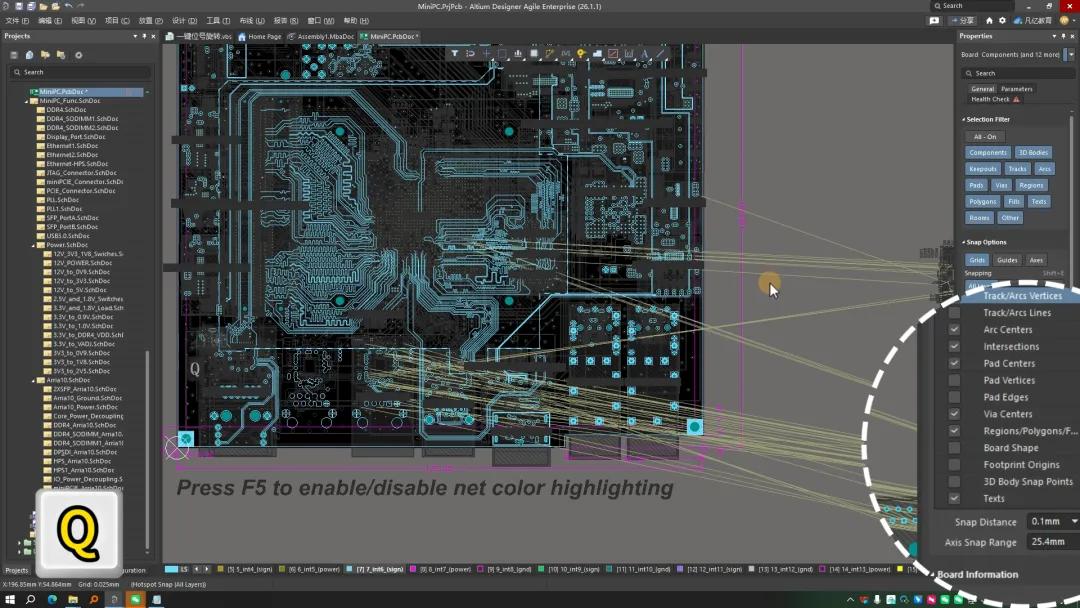The width and height of the screenshot is (1080, 608).
Task: Open the 设计 (D) menu
Action: click(184, 21)
